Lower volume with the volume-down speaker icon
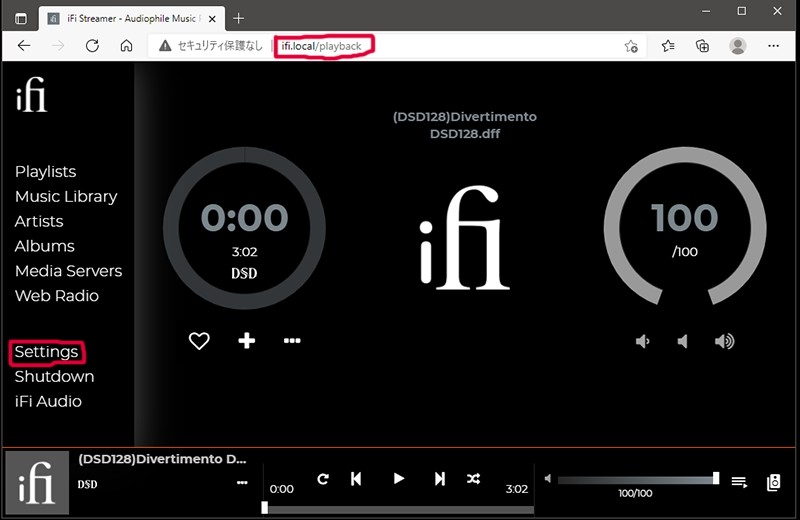 642,341
